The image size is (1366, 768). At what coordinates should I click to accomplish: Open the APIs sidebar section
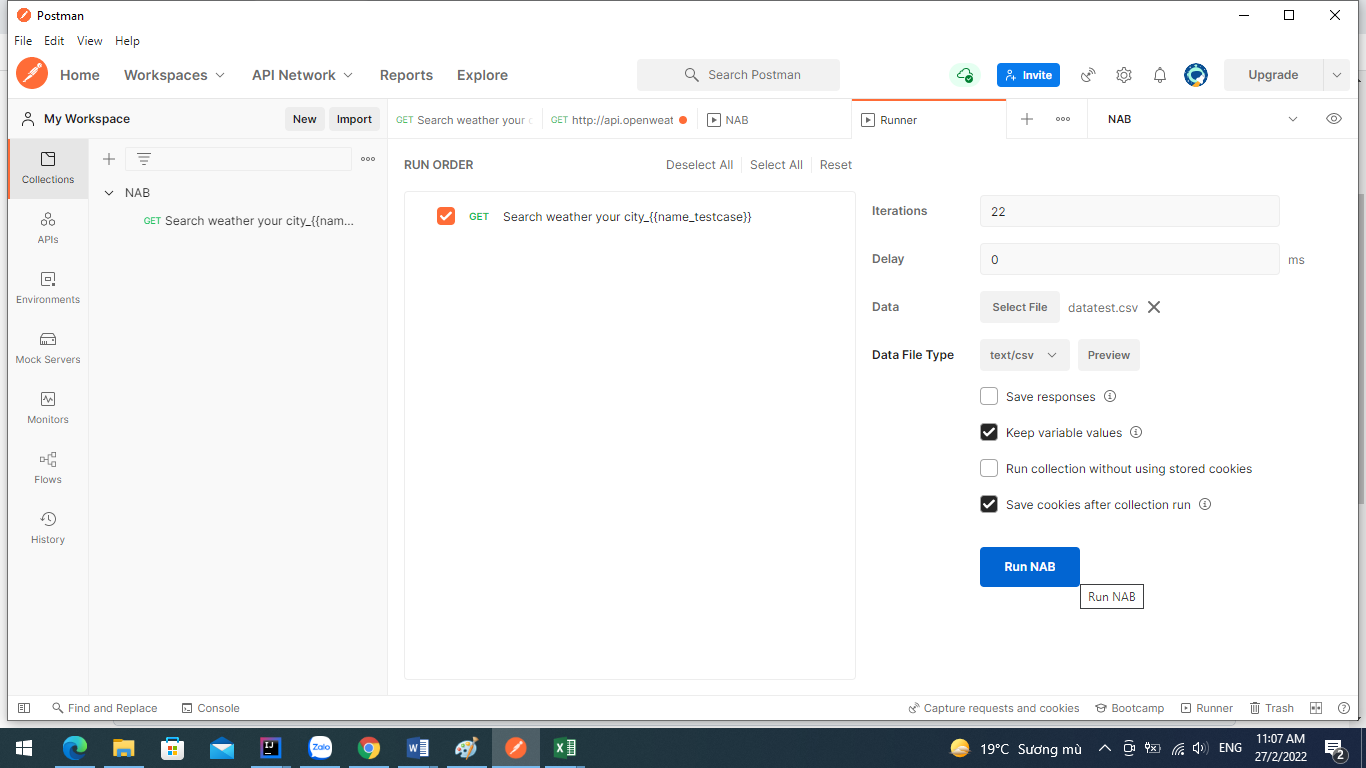[48, 228]
